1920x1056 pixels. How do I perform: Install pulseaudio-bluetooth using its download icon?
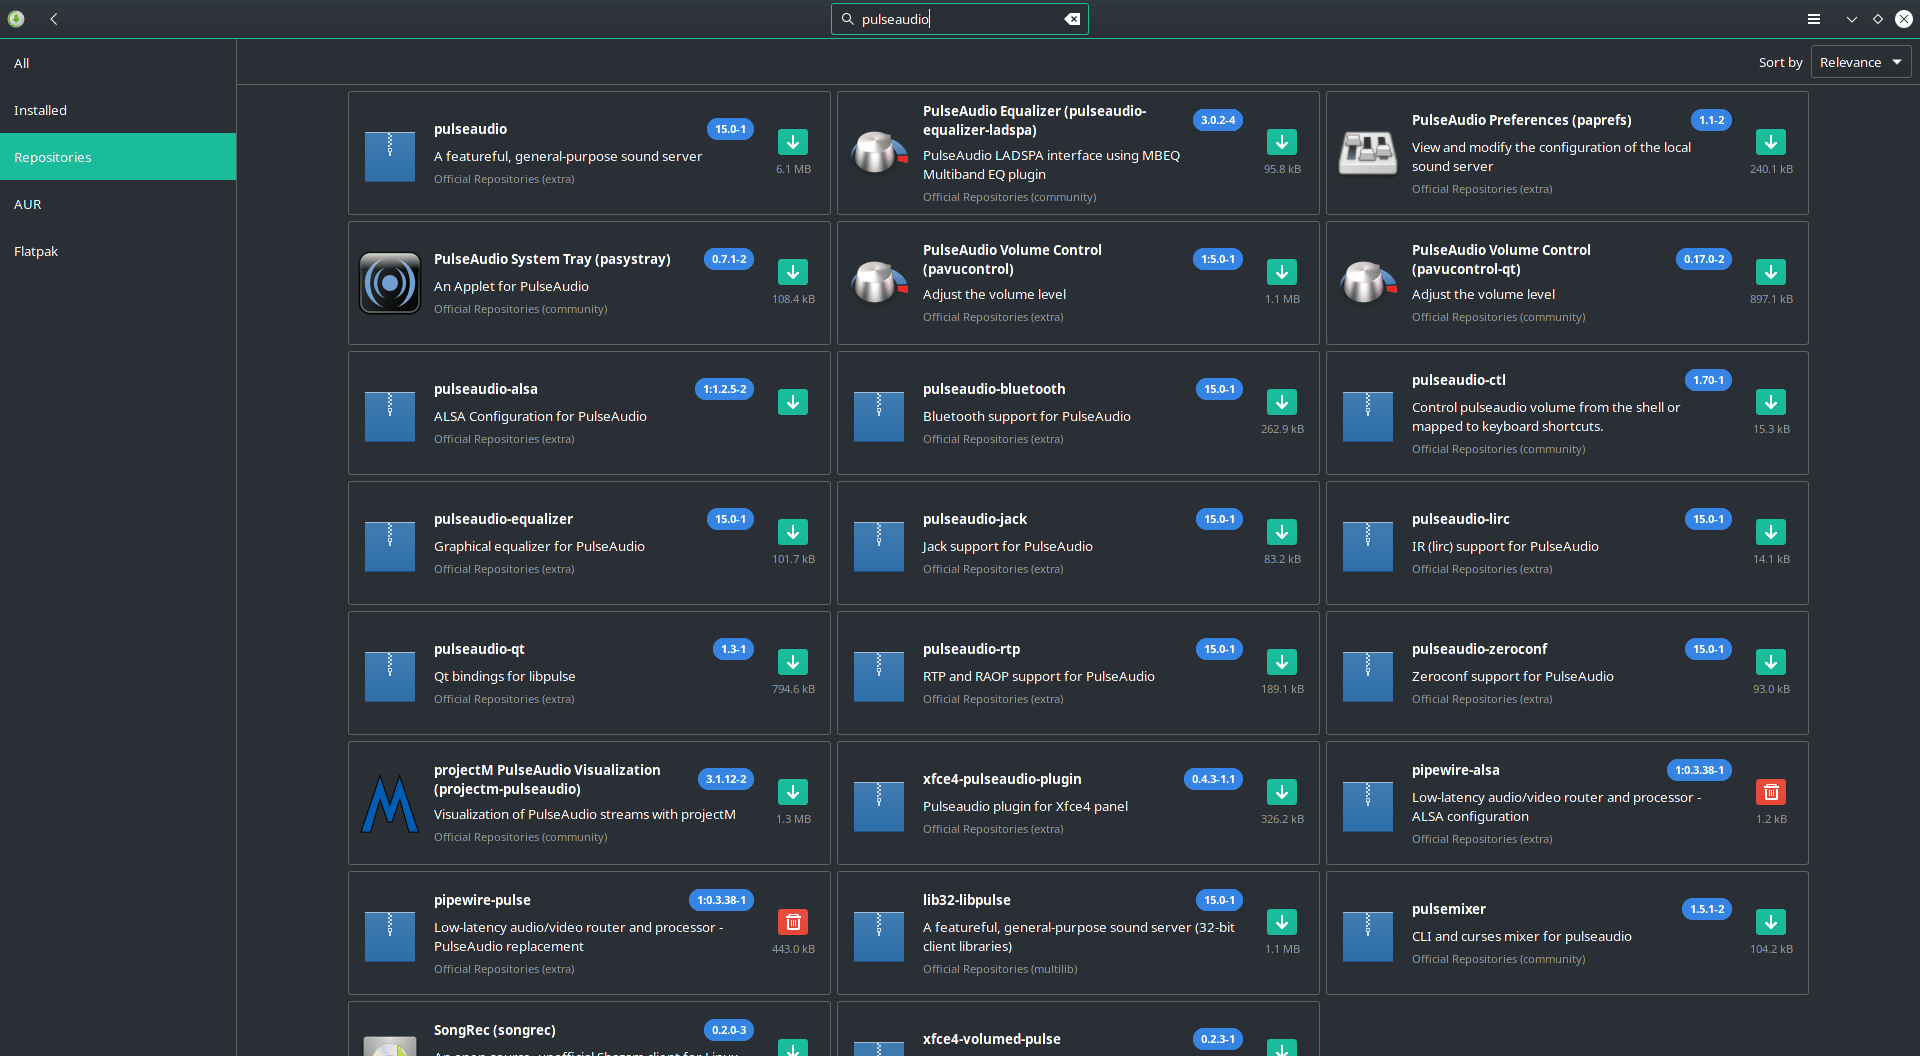point(1281,402)
